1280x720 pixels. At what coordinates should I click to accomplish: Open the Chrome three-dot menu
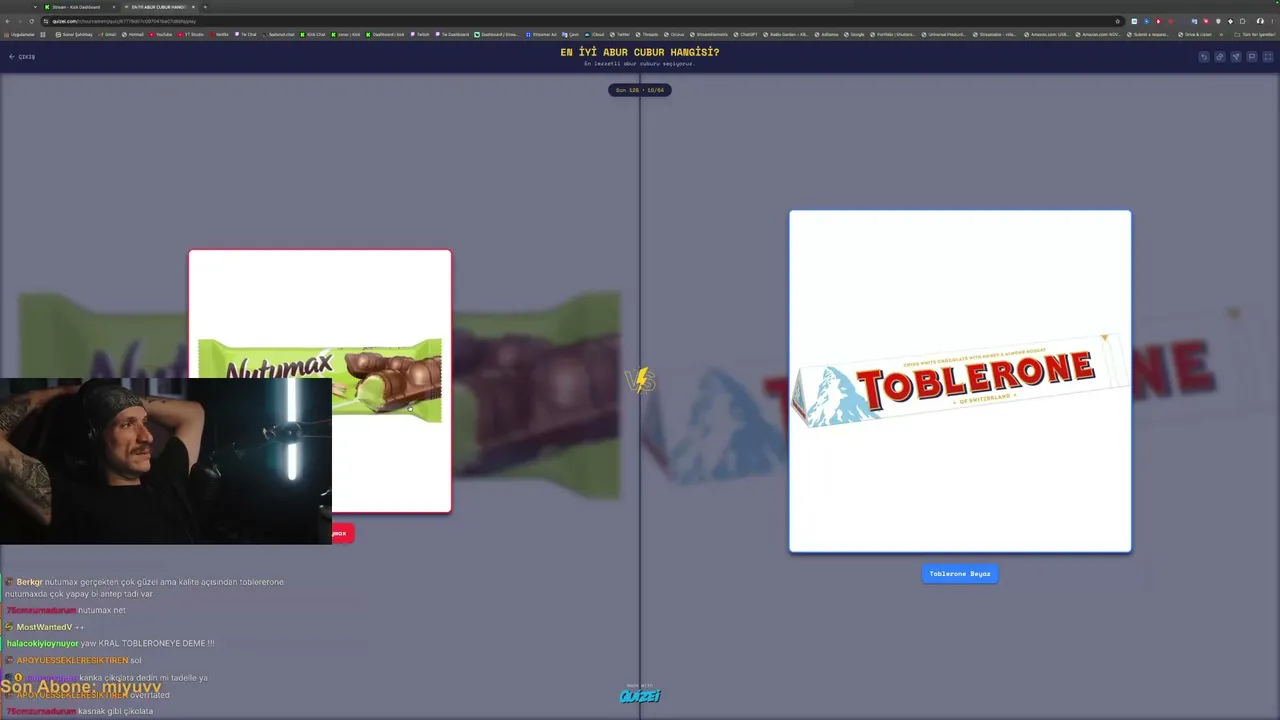[1272, 21]
